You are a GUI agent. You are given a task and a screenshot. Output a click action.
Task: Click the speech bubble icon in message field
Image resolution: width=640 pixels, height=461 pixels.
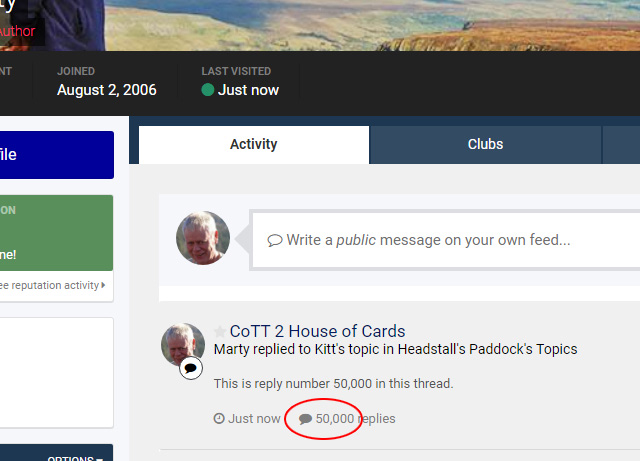pyautogui.click(x=275, y=240)
